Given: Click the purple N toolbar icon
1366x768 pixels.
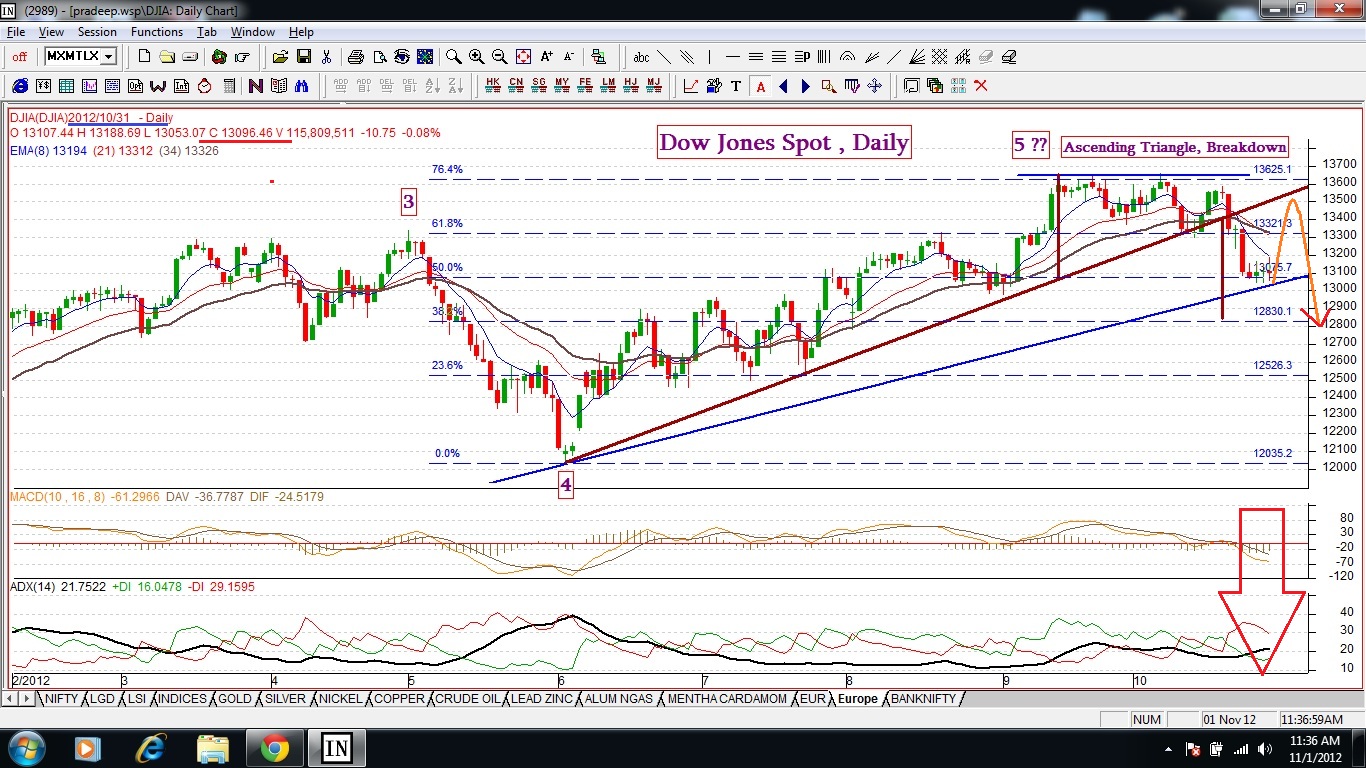Looking at the screenshot, I should pos(255,86).
